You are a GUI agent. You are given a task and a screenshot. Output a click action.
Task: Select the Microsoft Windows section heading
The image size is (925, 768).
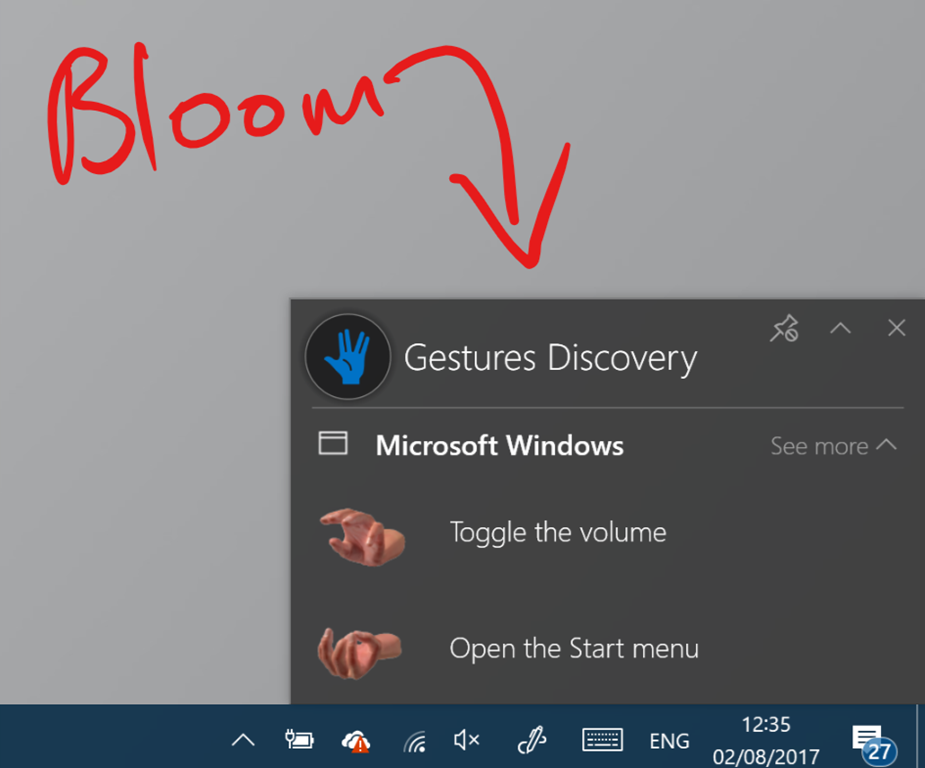point(500,445)
